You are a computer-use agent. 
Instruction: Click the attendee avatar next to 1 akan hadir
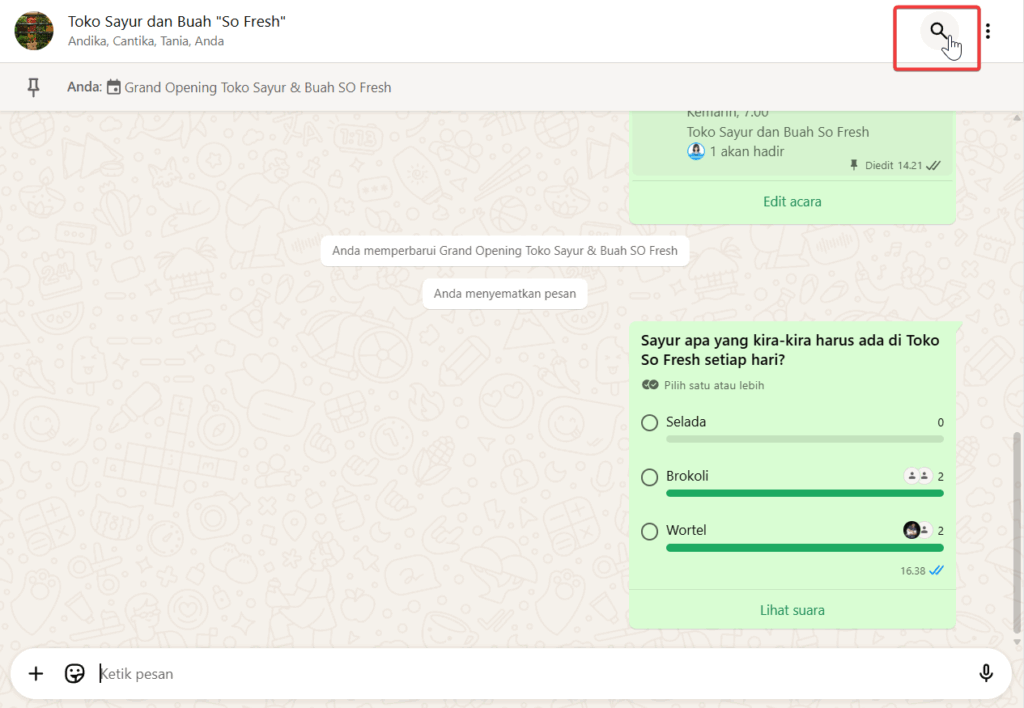(696, 151)
